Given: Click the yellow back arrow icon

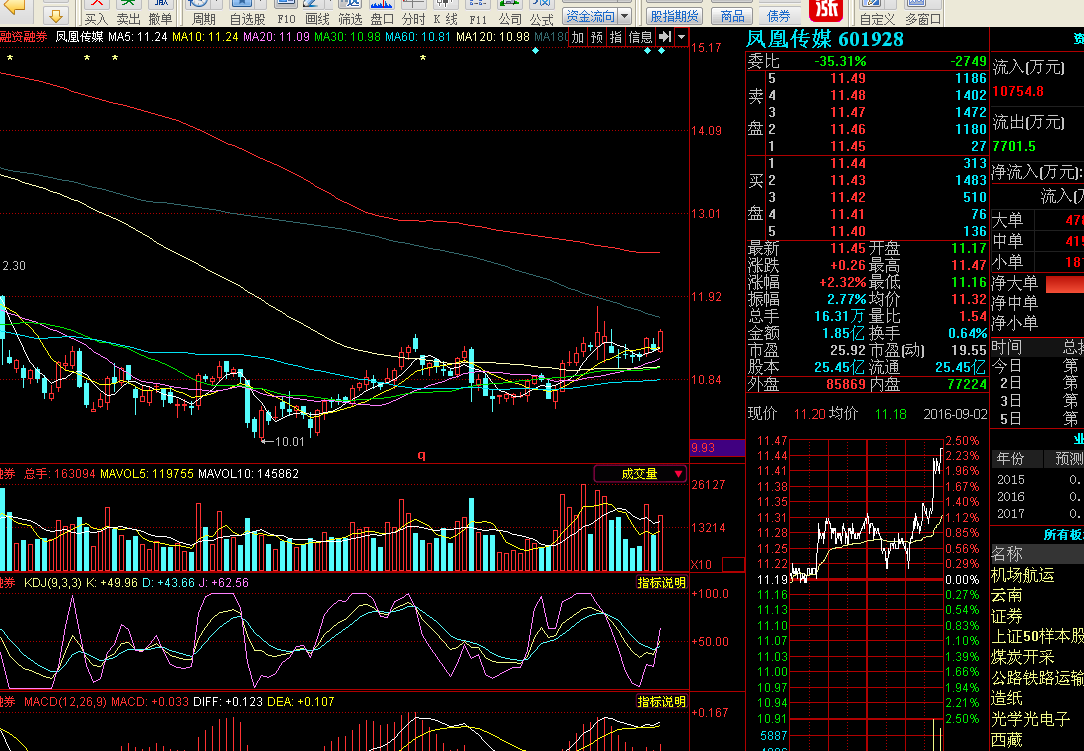Looking at the screenshot, I should [14, 7].
